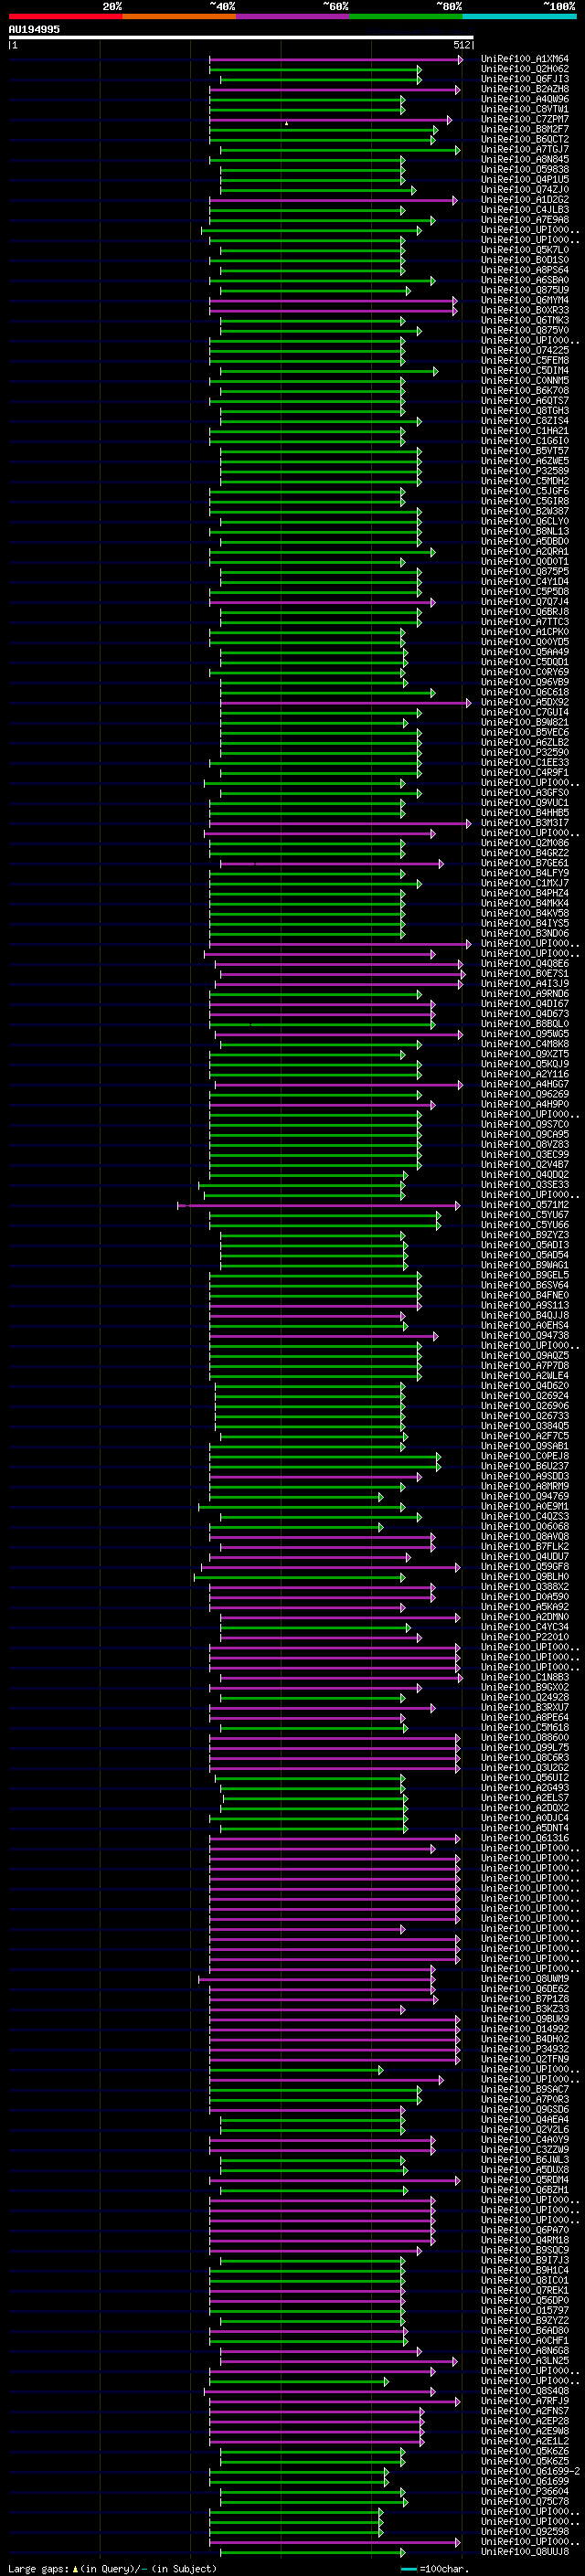Click the UniRef100_Q75C78 label
The width and height of the screenshot is (585, 2576).
click(x=525, y=2501)
